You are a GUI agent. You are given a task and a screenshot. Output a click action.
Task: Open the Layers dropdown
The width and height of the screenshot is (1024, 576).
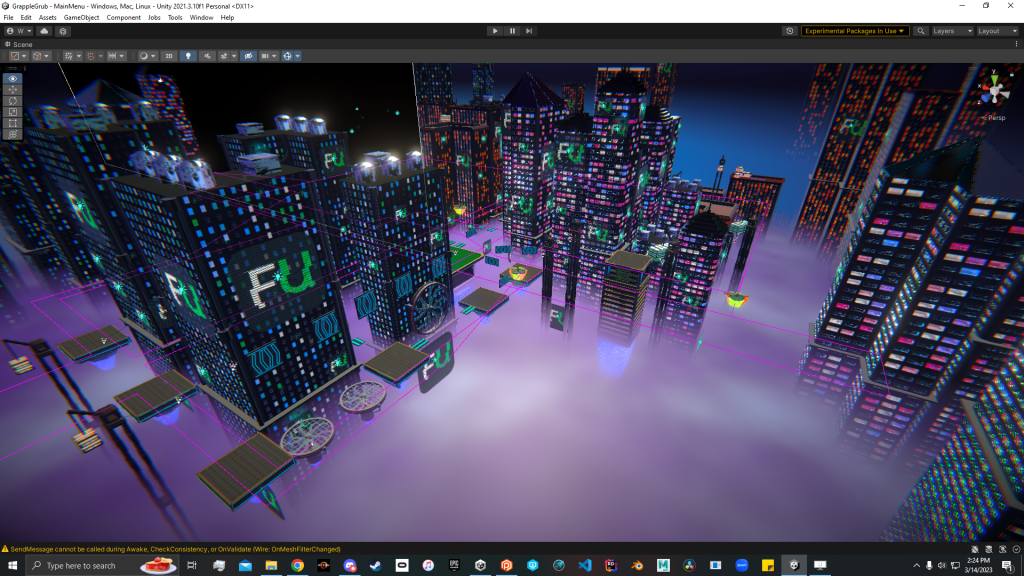950,31
